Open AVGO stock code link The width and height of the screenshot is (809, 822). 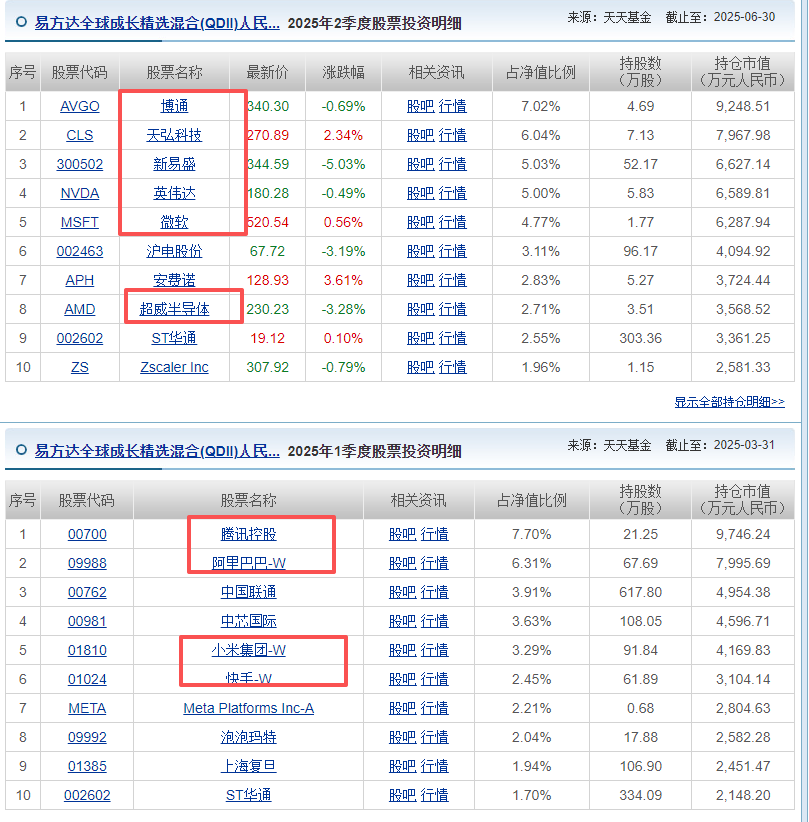point(80,106)
